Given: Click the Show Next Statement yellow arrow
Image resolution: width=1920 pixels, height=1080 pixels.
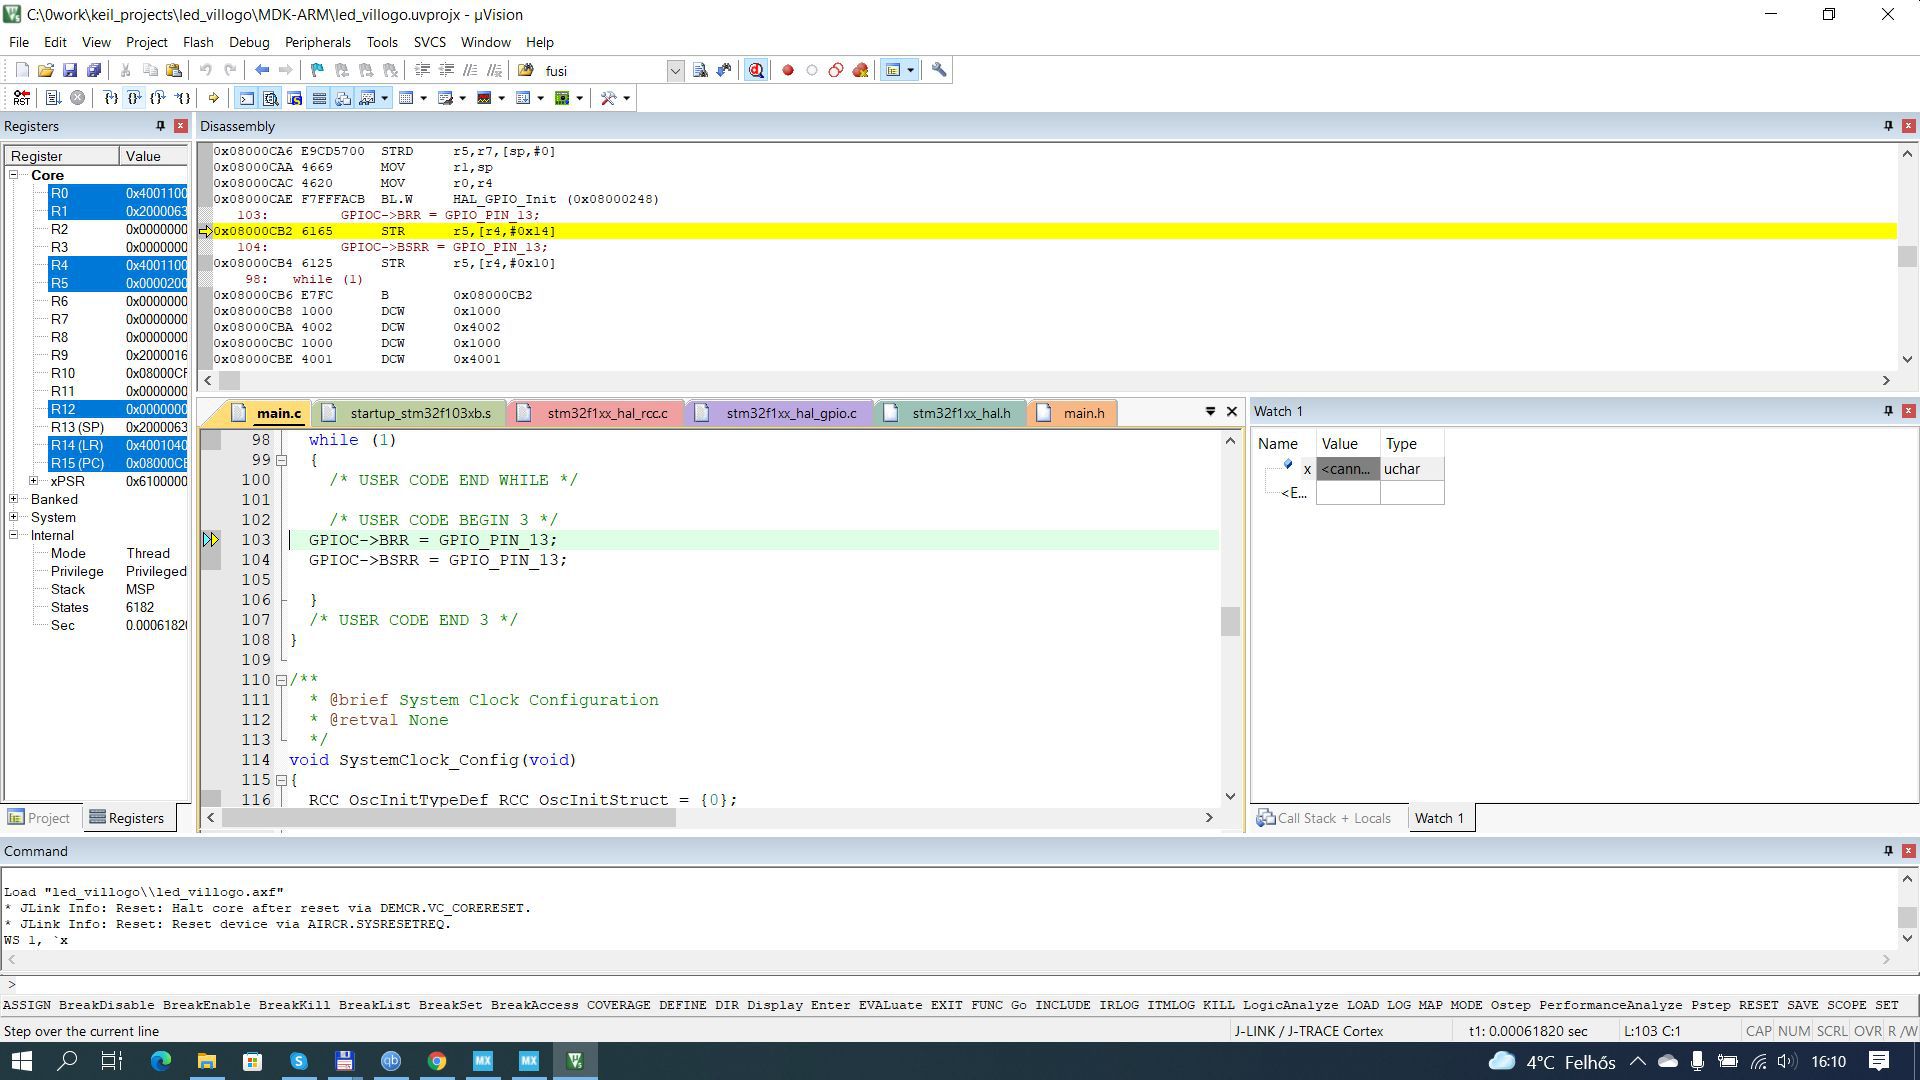Looking at the screenshot, I should 213,98.
